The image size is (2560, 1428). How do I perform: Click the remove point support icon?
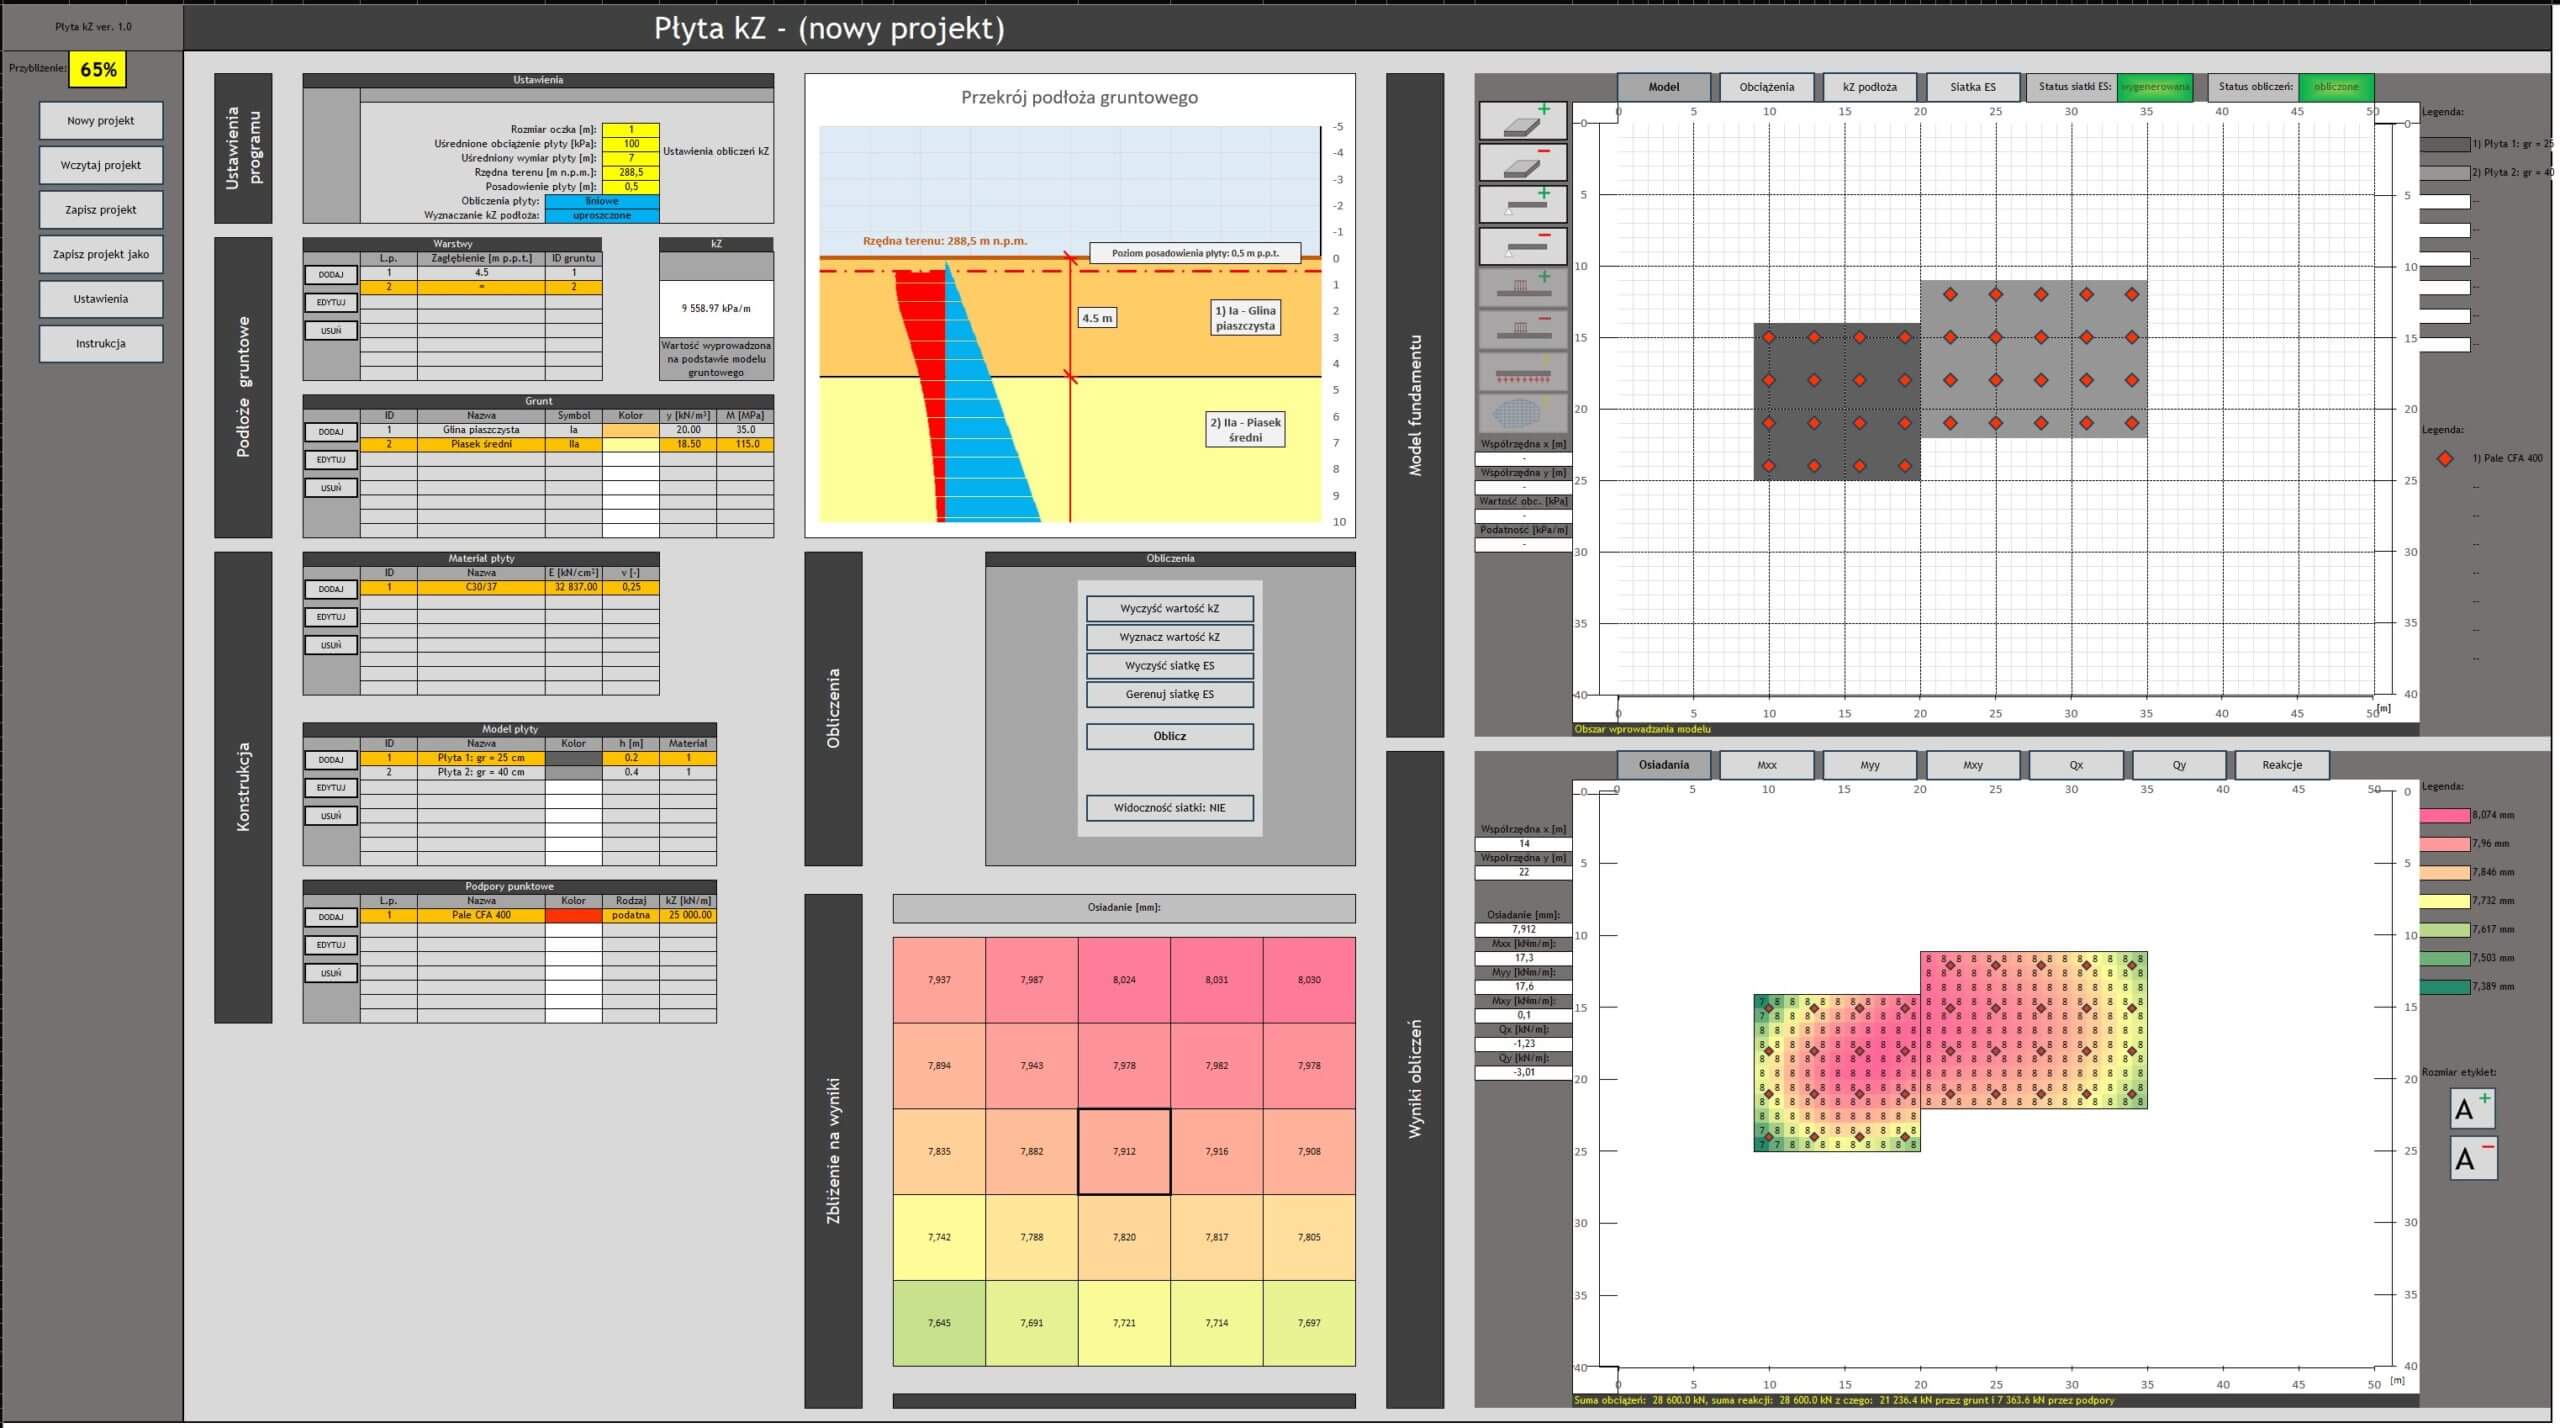1522,246
